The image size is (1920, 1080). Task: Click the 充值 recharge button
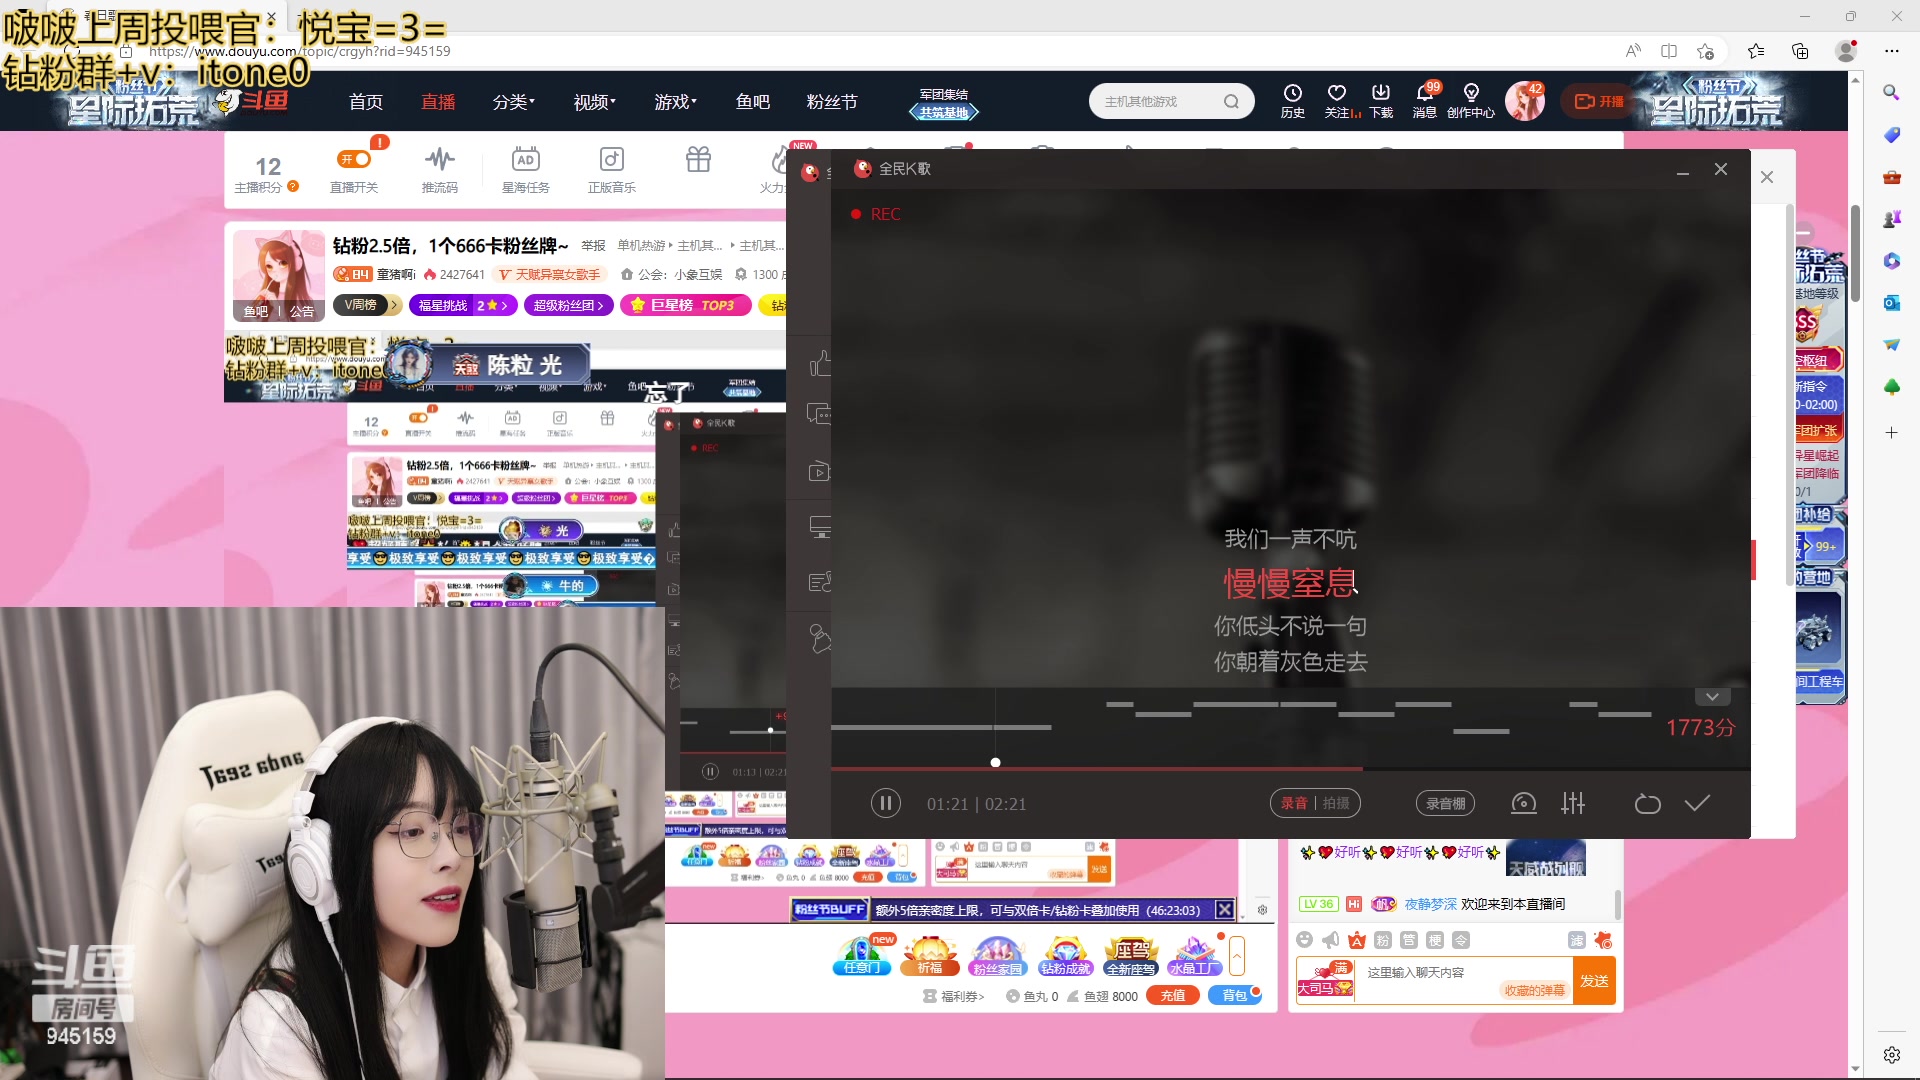click(x=1173, y=996)
